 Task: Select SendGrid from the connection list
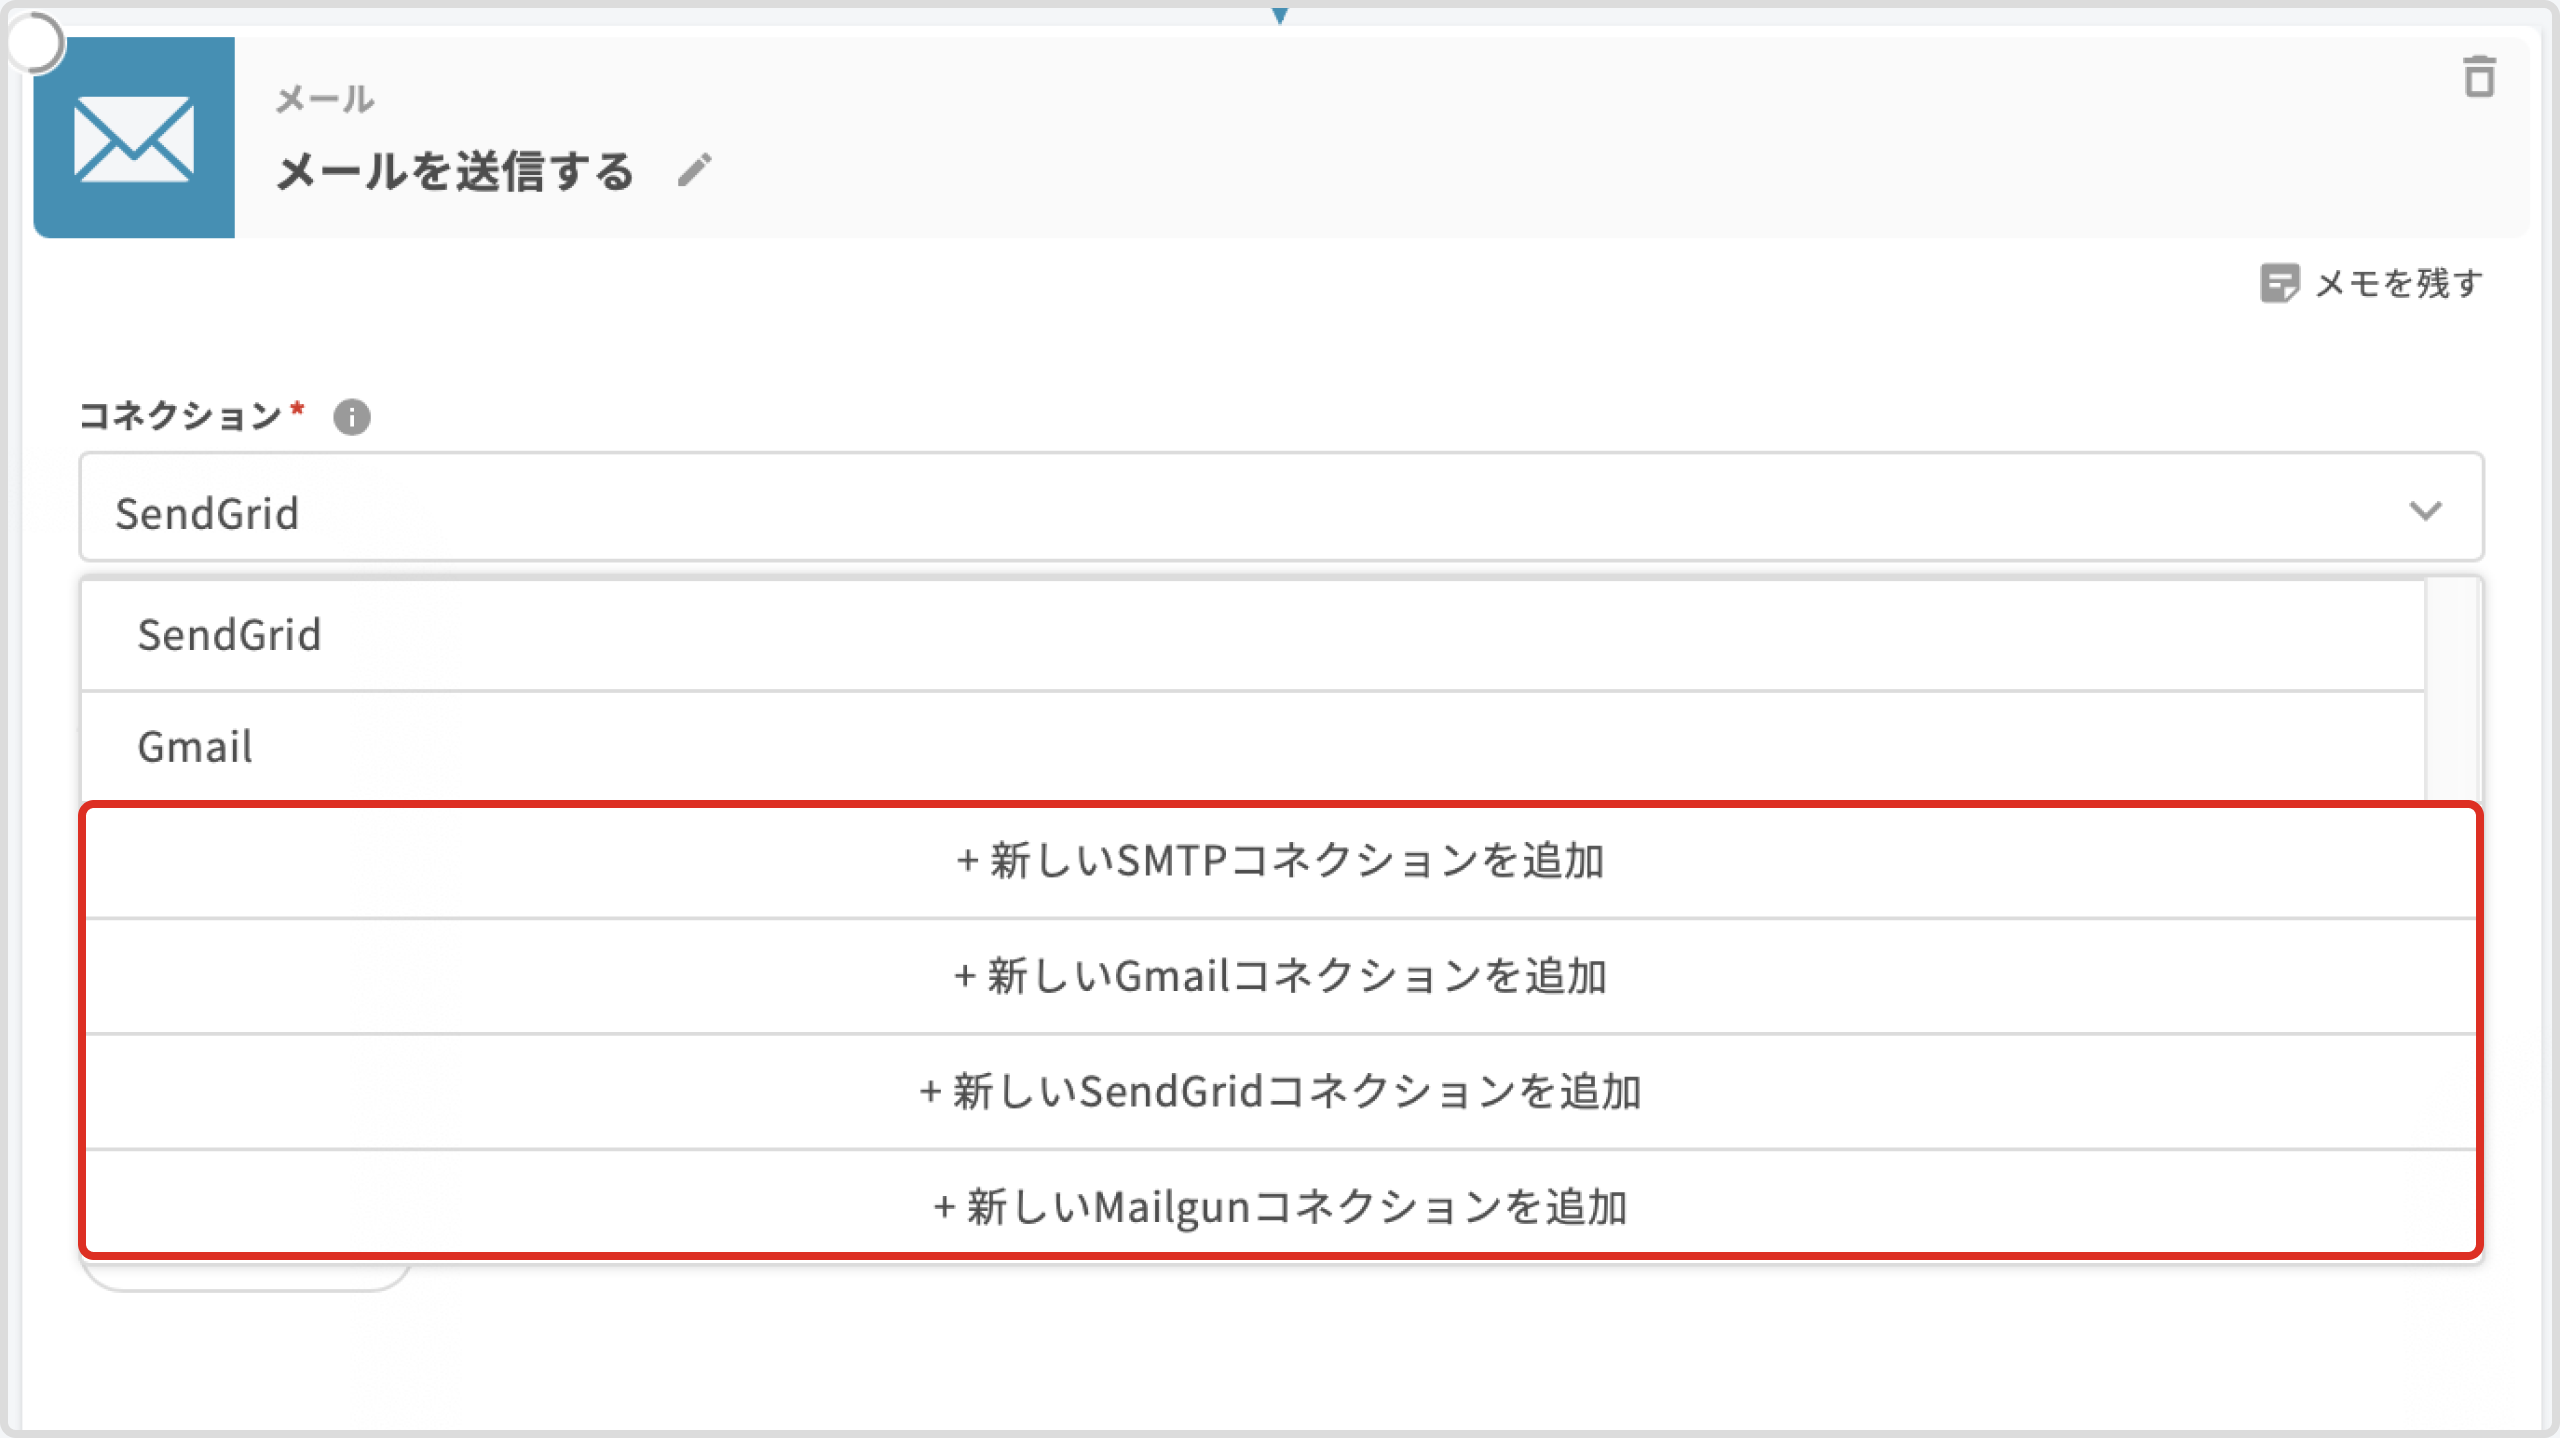(x=230, y=635)
